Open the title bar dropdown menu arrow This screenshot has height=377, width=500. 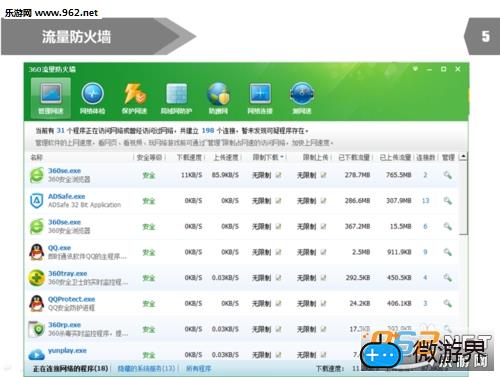[x=415, y=69]
